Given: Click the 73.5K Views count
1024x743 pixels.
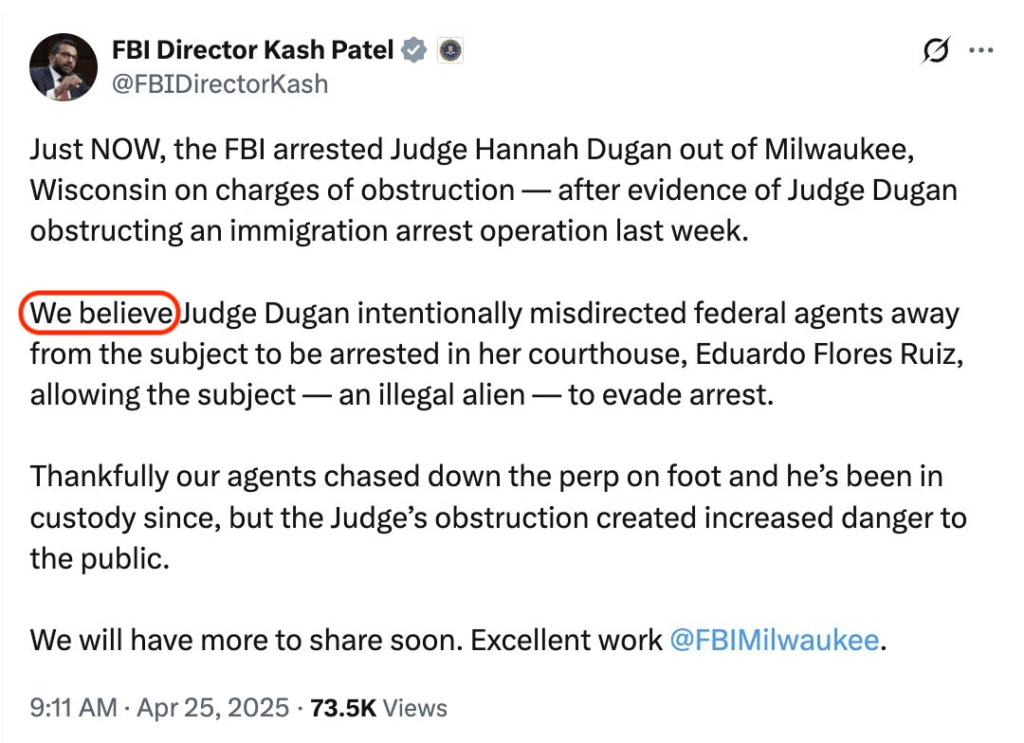Looking at the screenshot, I should (378, 708).
